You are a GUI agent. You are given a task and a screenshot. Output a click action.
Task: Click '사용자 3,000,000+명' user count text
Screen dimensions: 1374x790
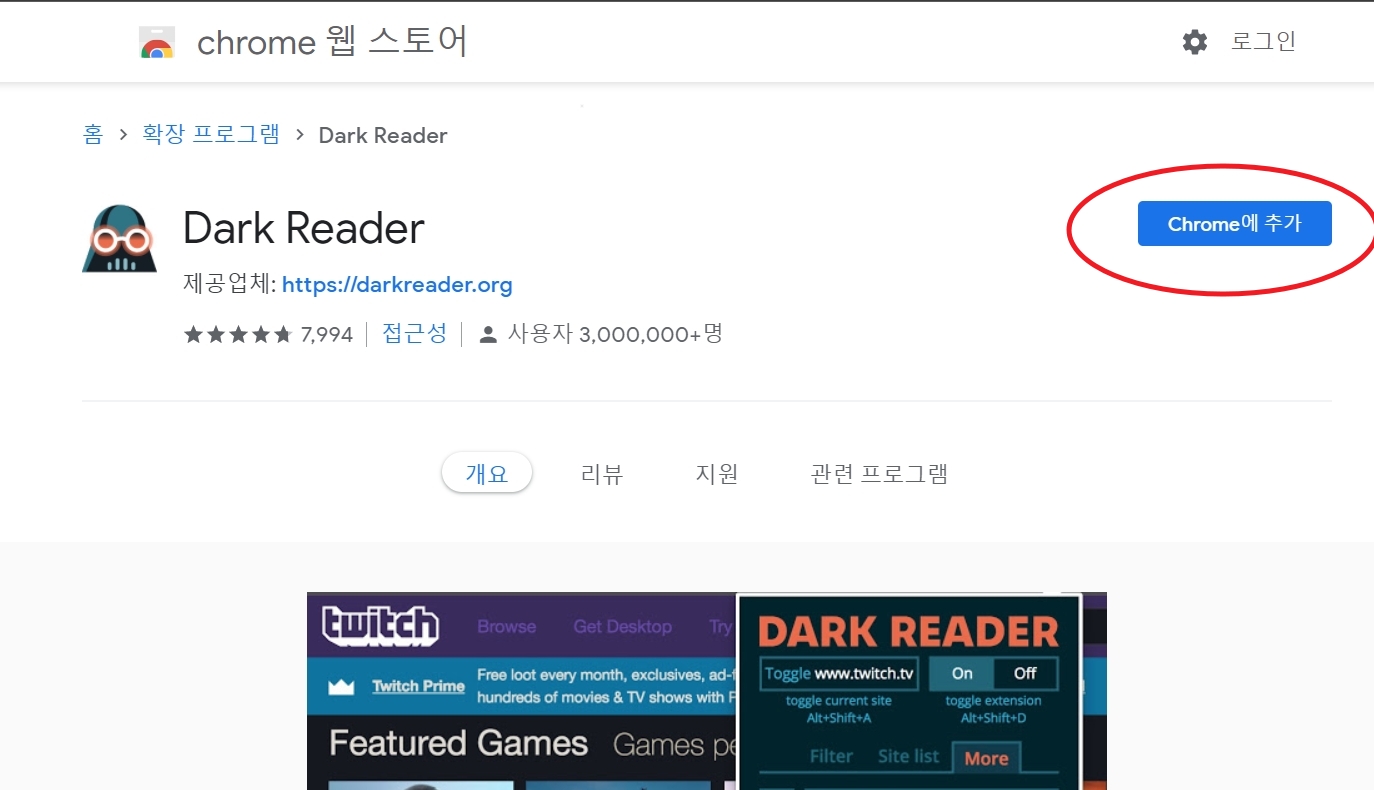[x=615, y=334]
